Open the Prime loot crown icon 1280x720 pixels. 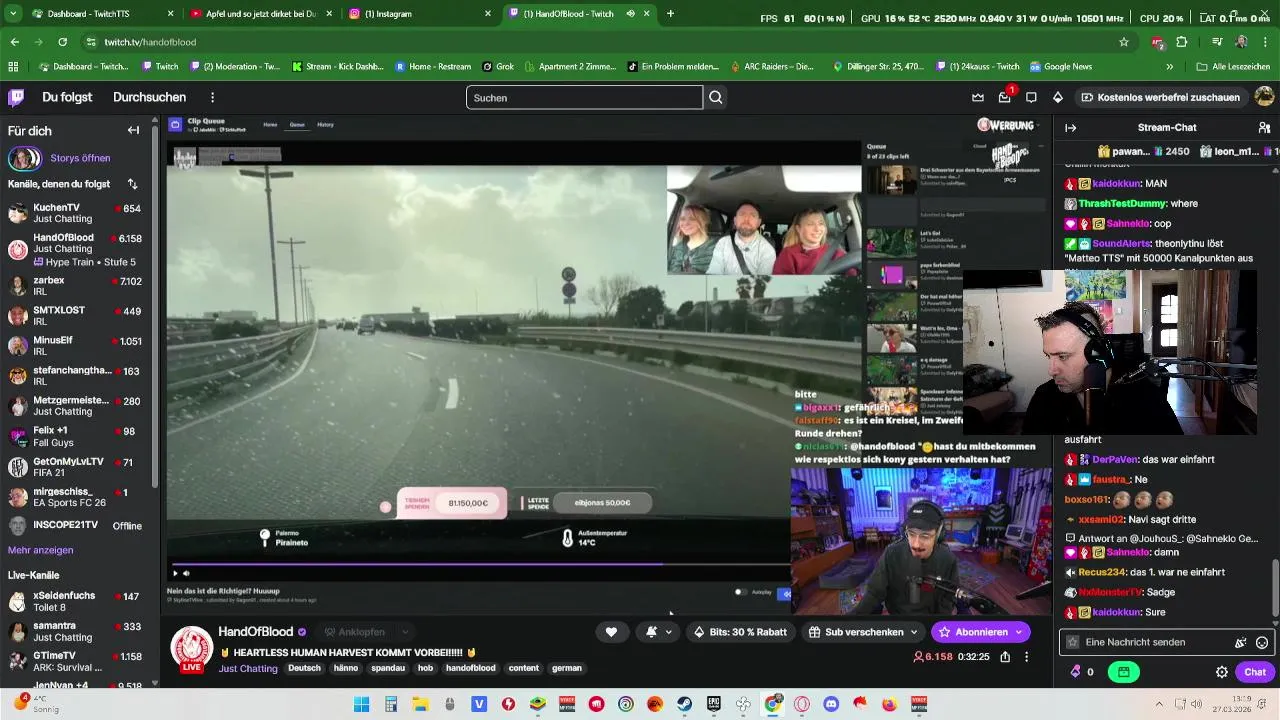pyautogui.click(x=978, y=97)
